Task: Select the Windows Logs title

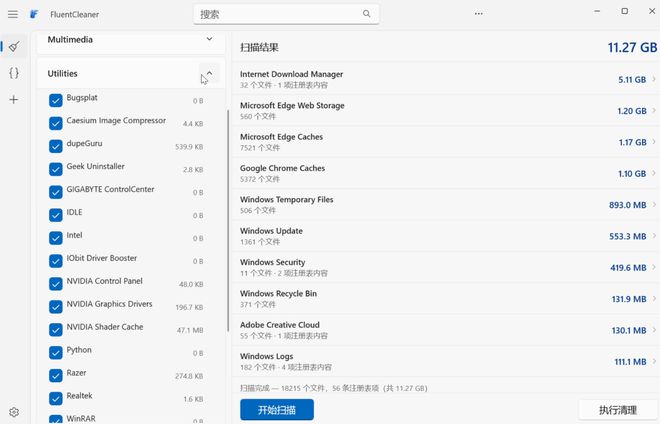Action: [266, 356]
